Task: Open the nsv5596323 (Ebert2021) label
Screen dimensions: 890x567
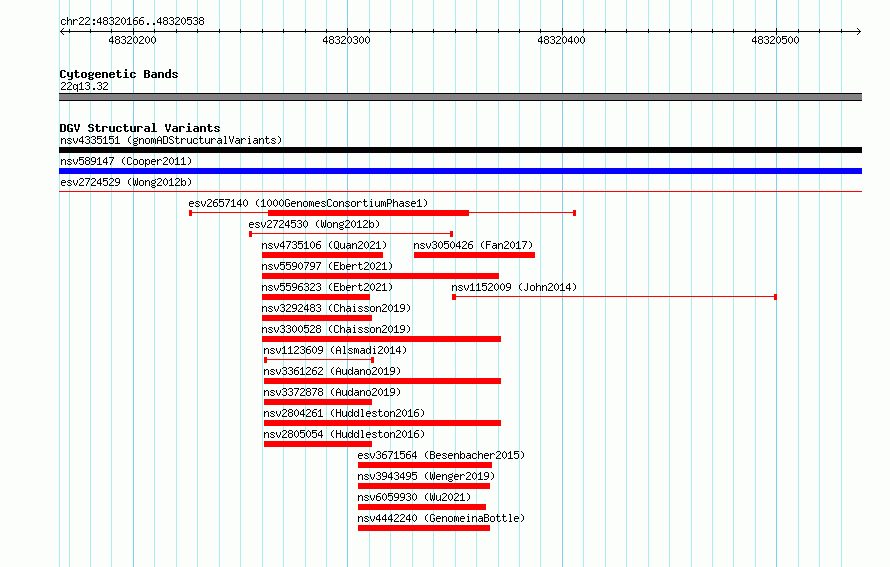Action: (327, 287)
